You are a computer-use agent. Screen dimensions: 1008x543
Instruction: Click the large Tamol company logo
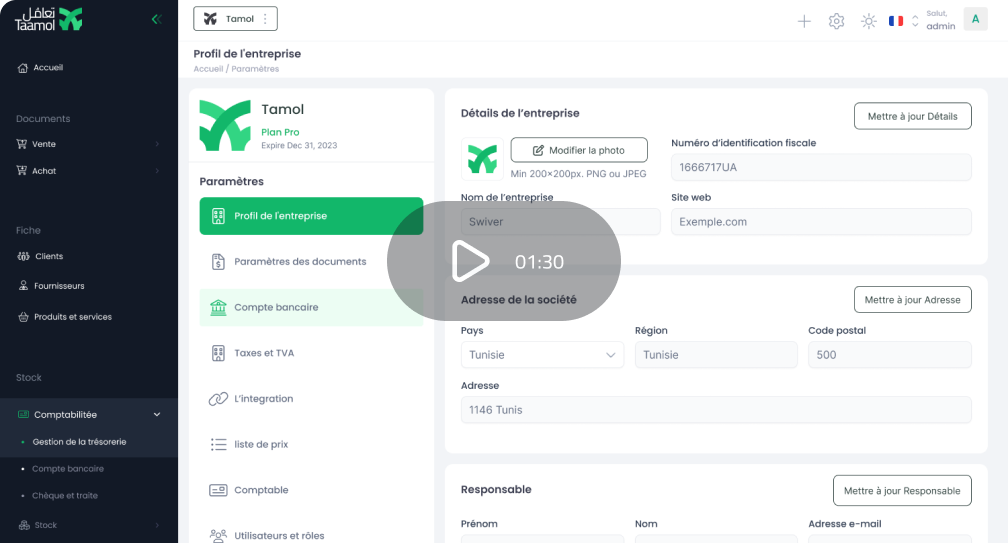coord(225,125)
